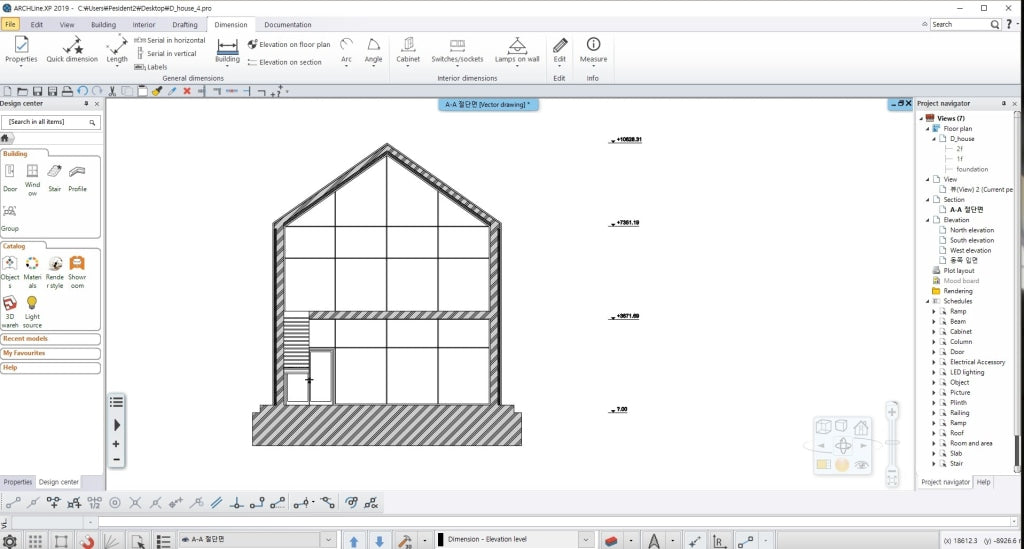Open settings gear in status bar
1024x549 pixels.
[10, 541]
